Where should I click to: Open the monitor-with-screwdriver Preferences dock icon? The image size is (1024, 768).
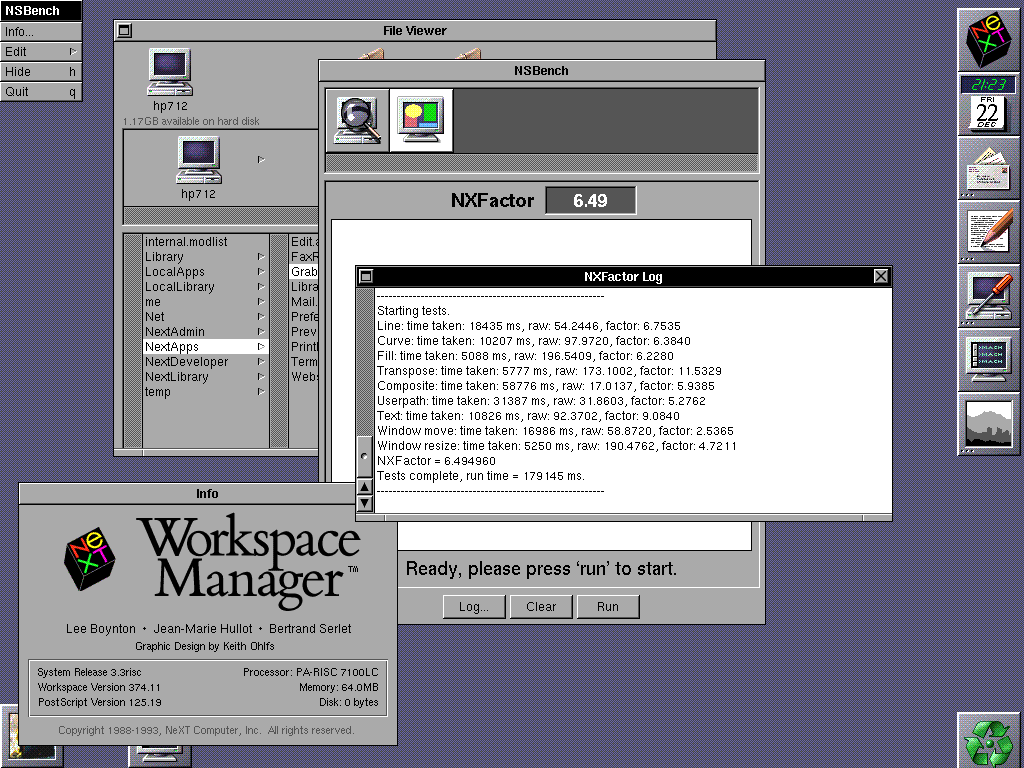click(x=990, y=296)
